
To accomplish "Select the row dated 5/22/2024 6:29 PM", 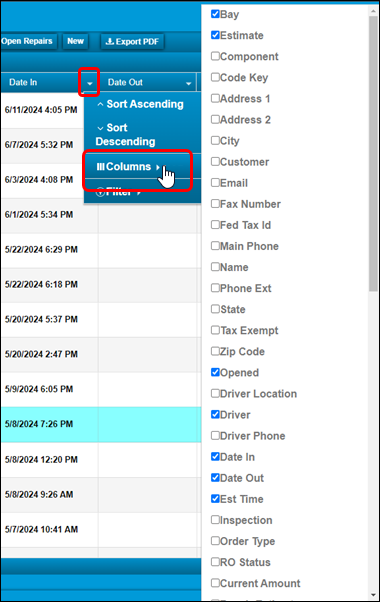I will point(101,250).
